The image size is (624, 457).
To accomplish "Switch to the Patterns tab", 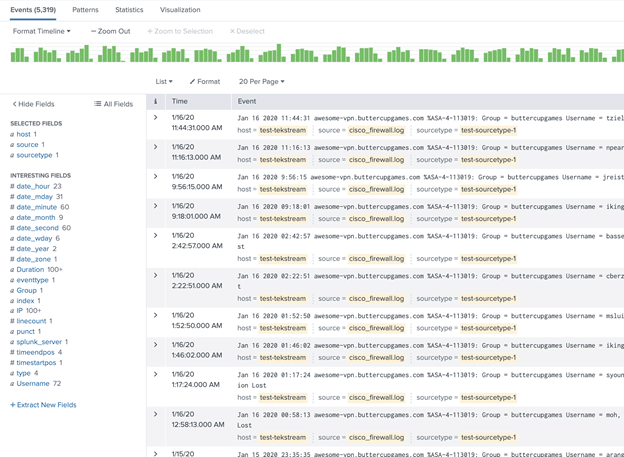I will [x=85, y=10].
